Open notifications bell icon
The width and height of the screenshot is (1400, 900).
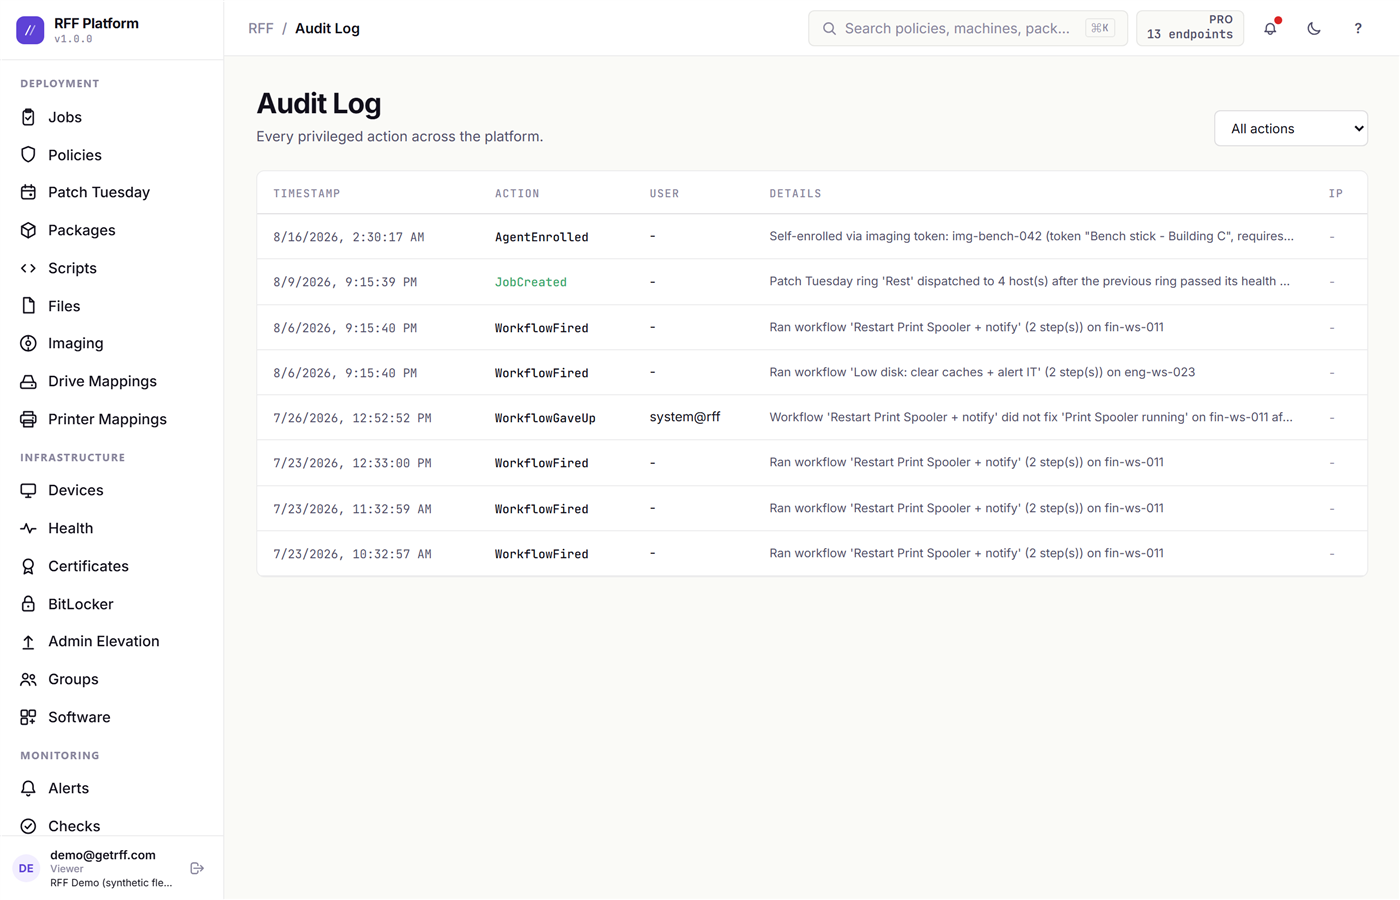(1270, 28)
